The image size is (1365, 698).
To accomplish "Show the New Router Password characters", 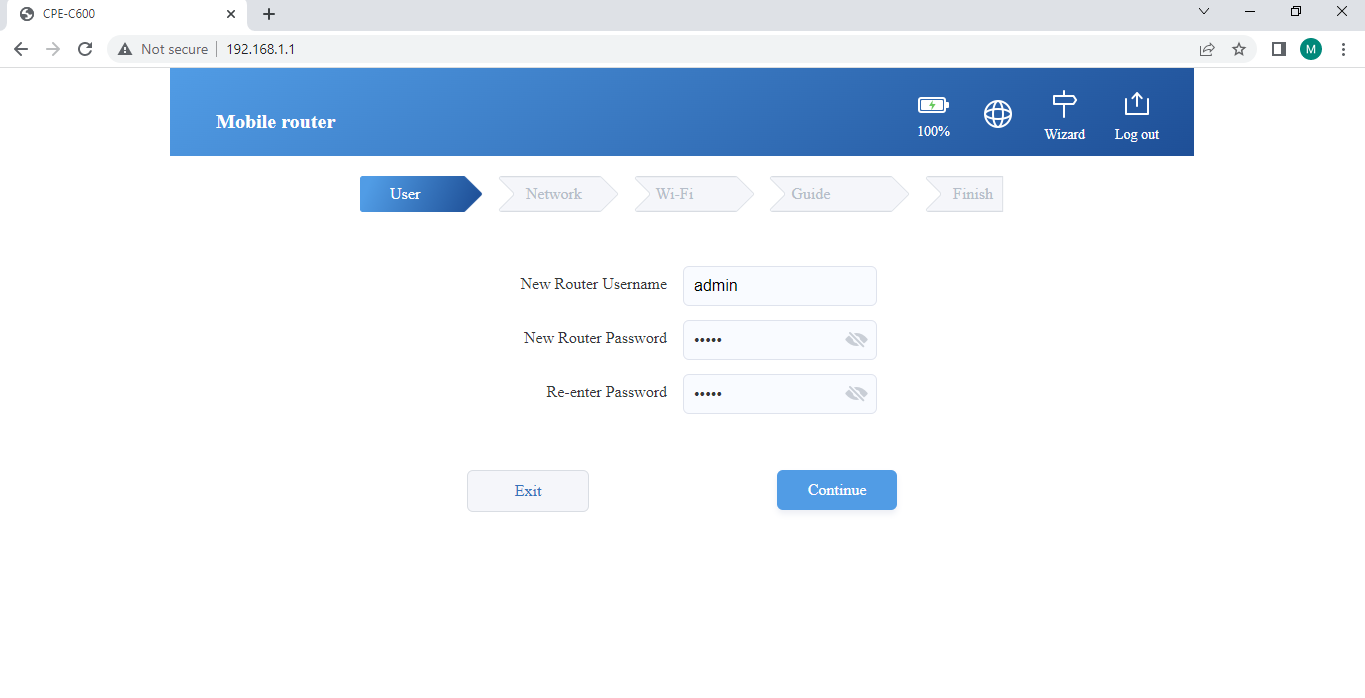I will coord(856,340).
